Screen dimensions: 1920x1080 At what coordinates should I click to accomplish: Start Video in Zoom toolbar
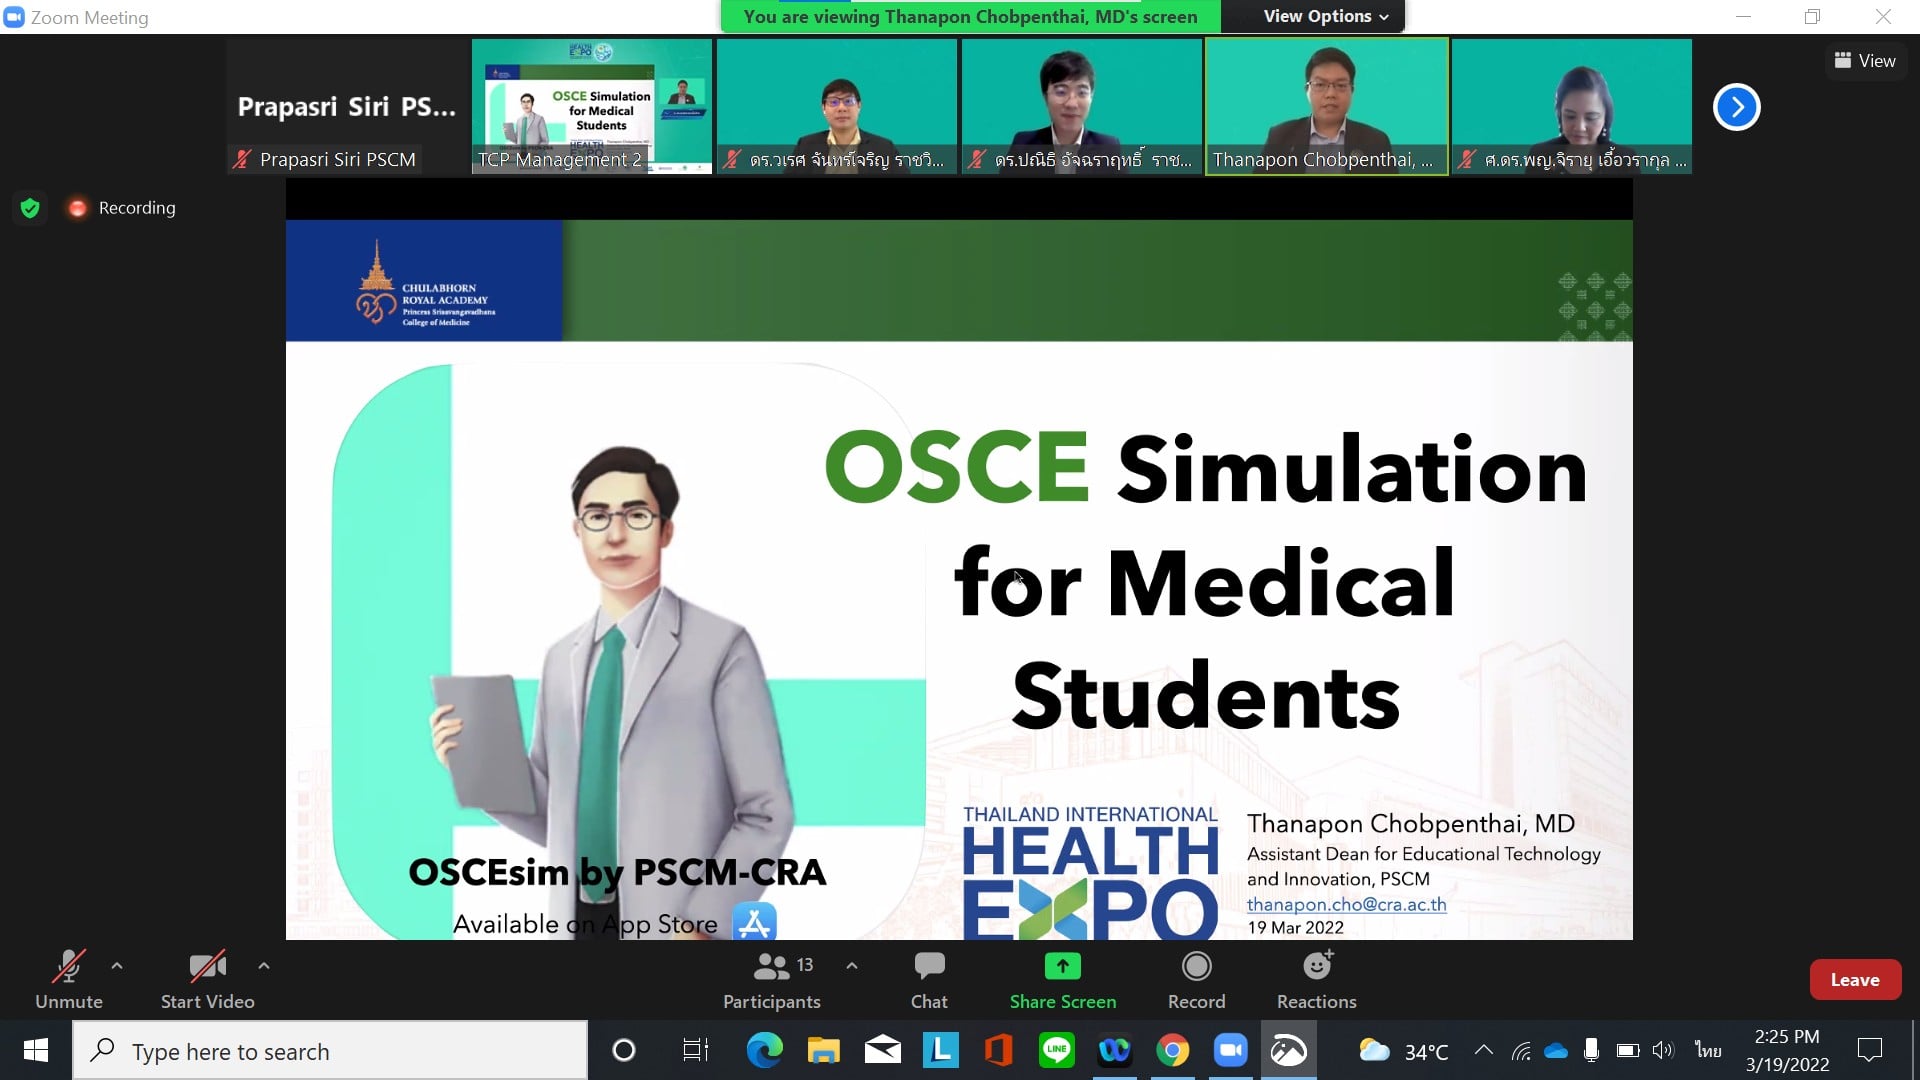207,980
